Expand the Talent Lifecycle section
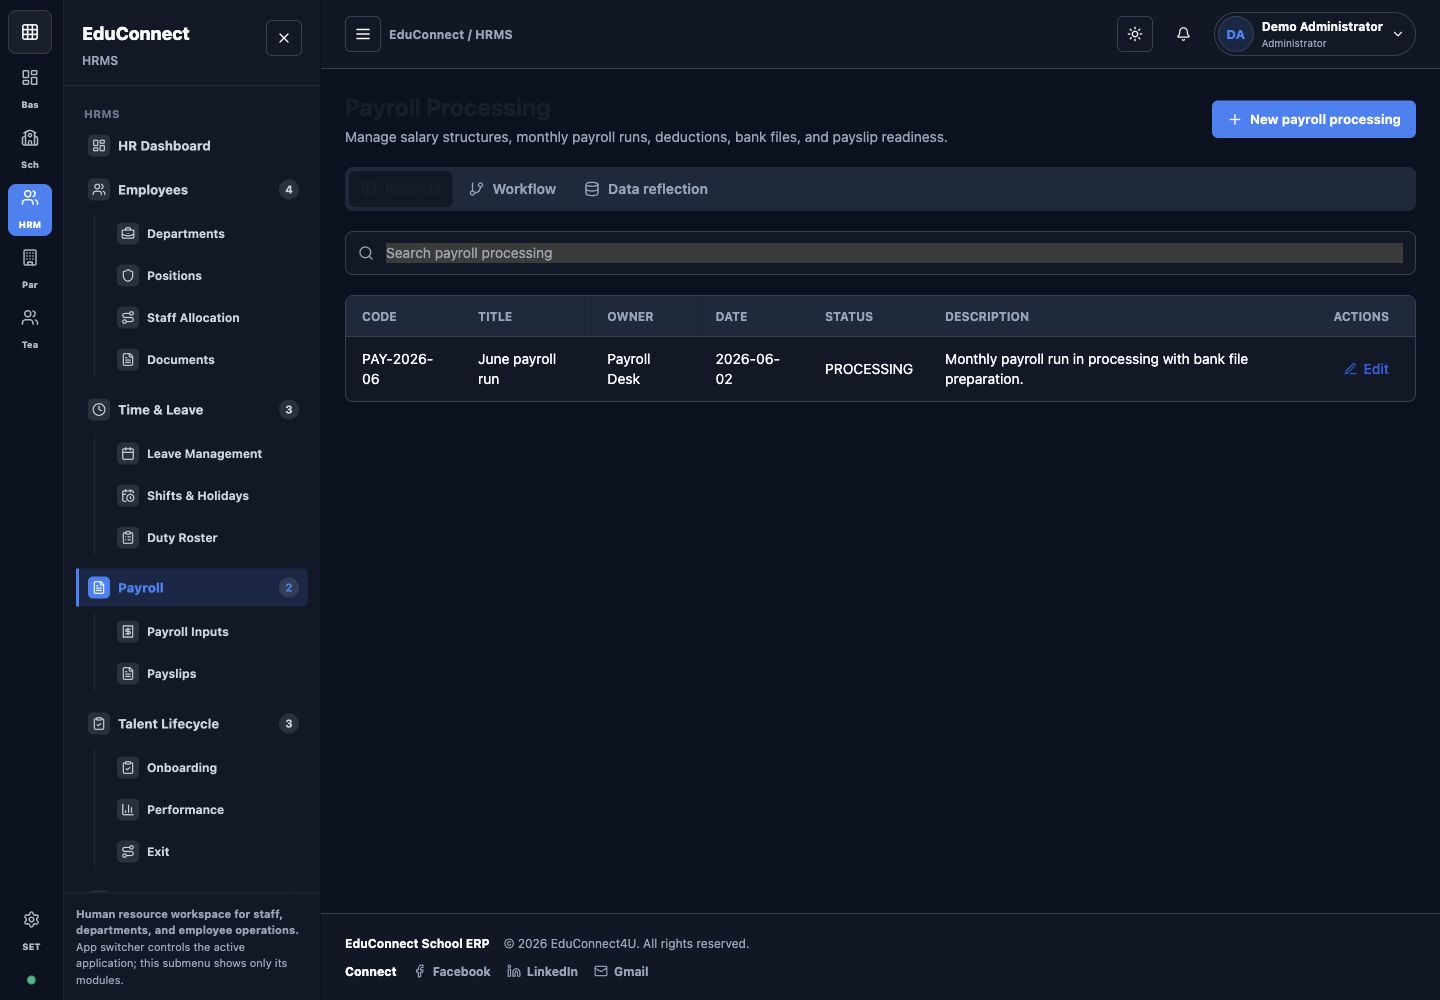Image resolution: width=1440 pixels, height=1000 pixels. [x=192, y=724]
